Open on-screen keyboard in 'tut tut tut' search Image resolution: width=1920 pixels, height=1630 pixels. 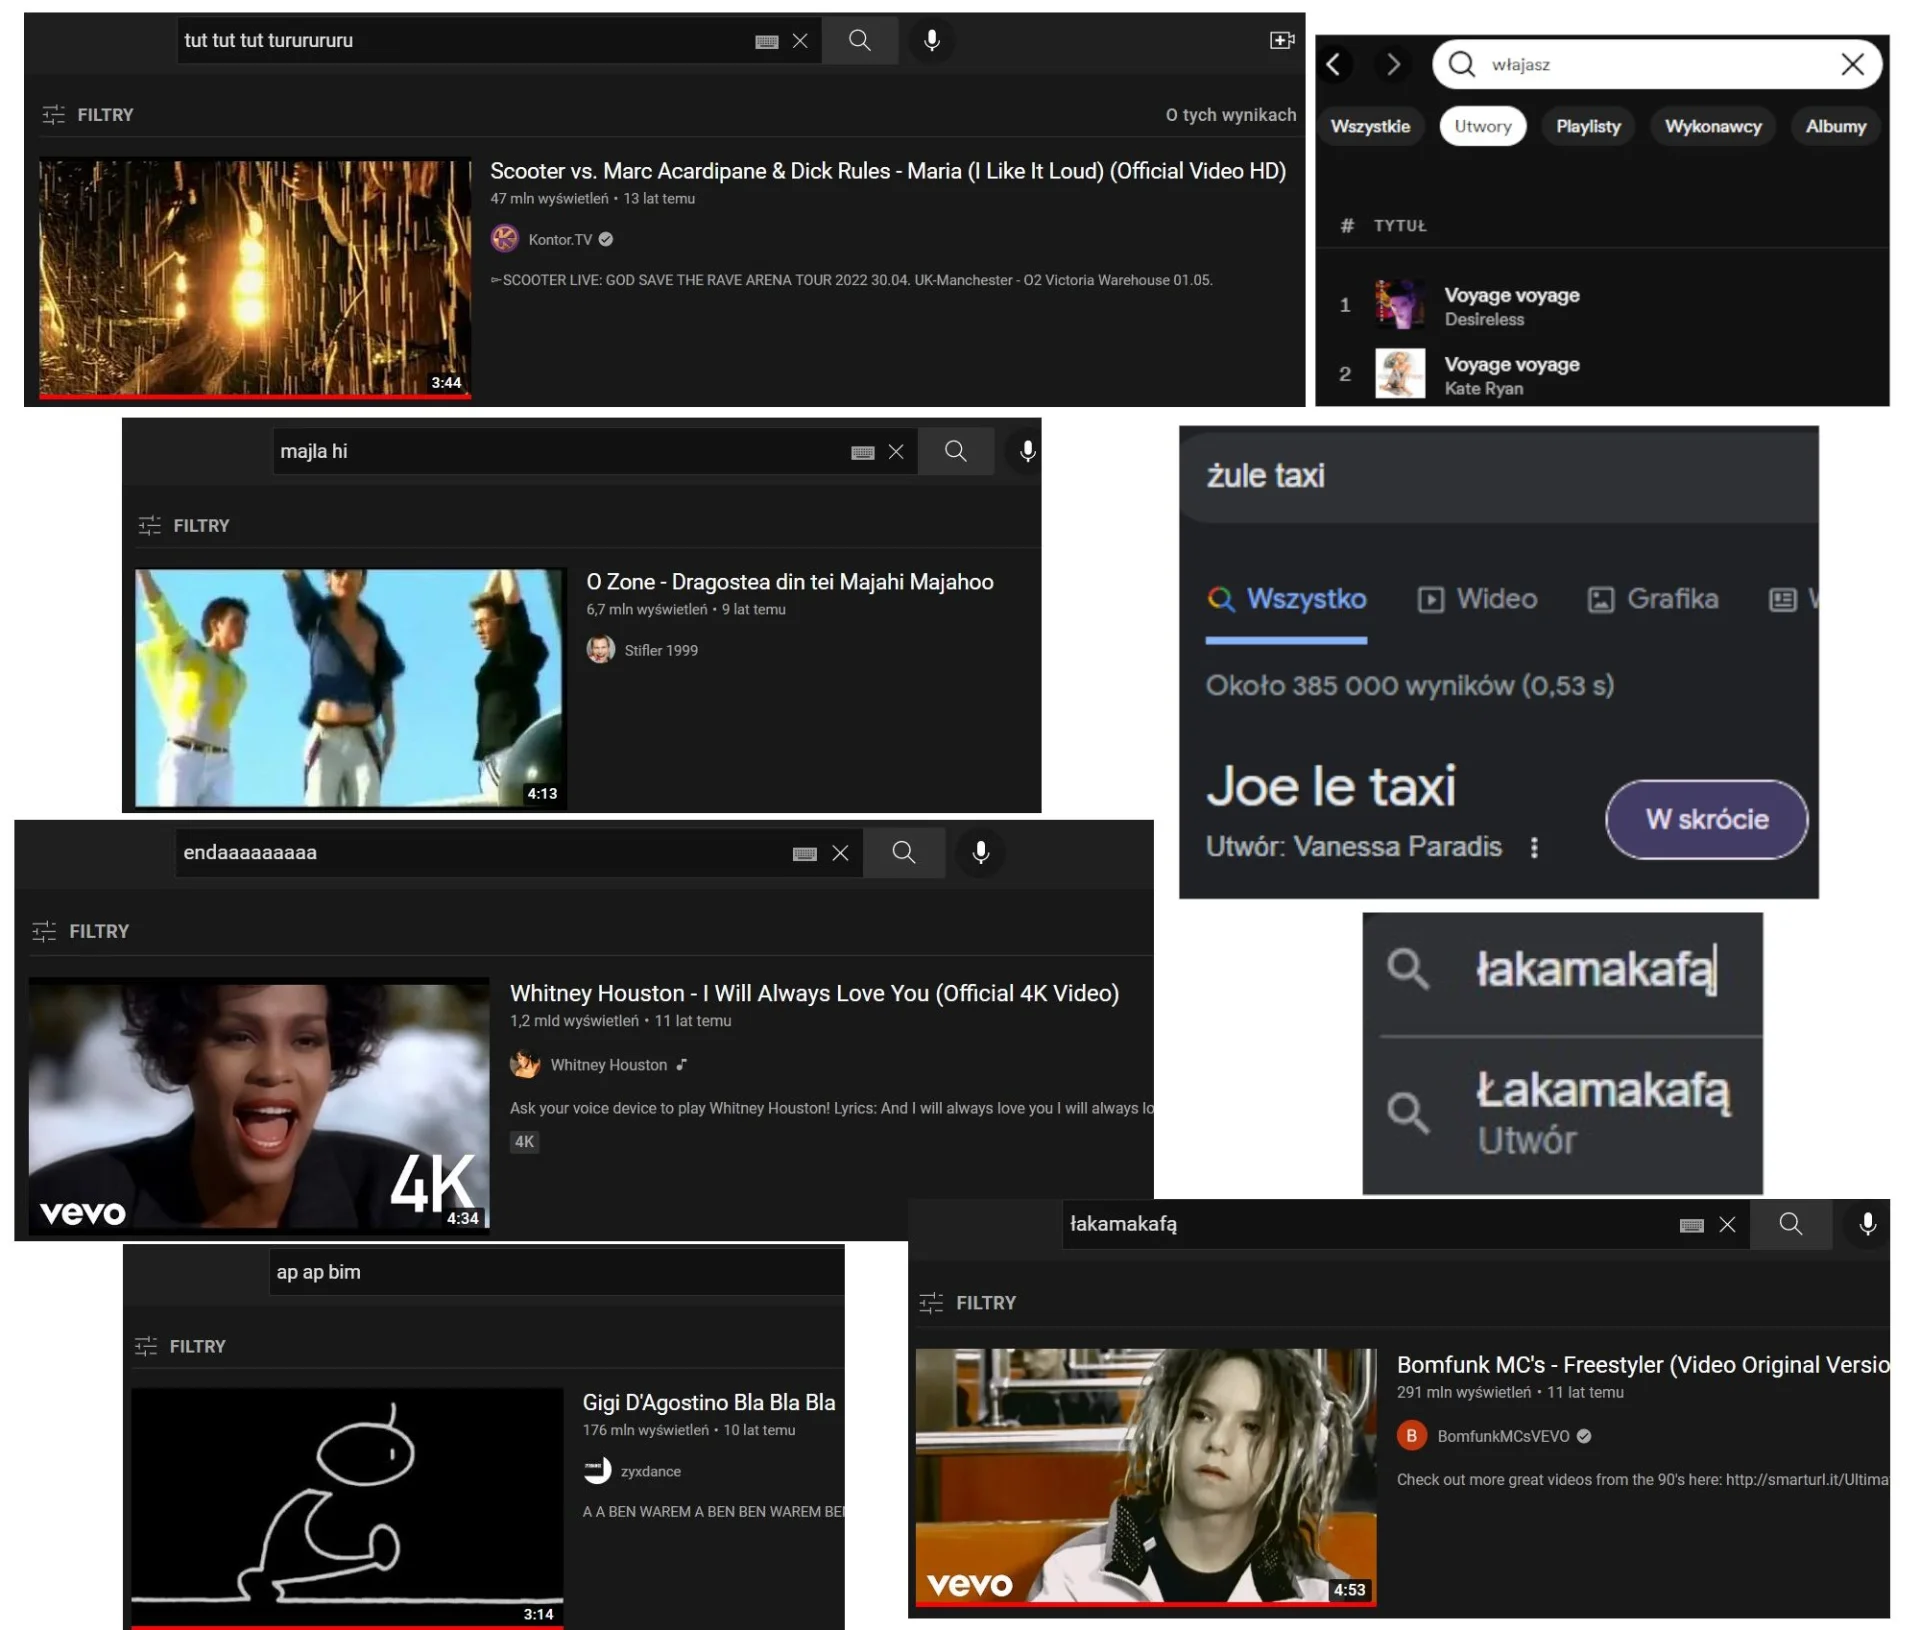tap(767, 41)
